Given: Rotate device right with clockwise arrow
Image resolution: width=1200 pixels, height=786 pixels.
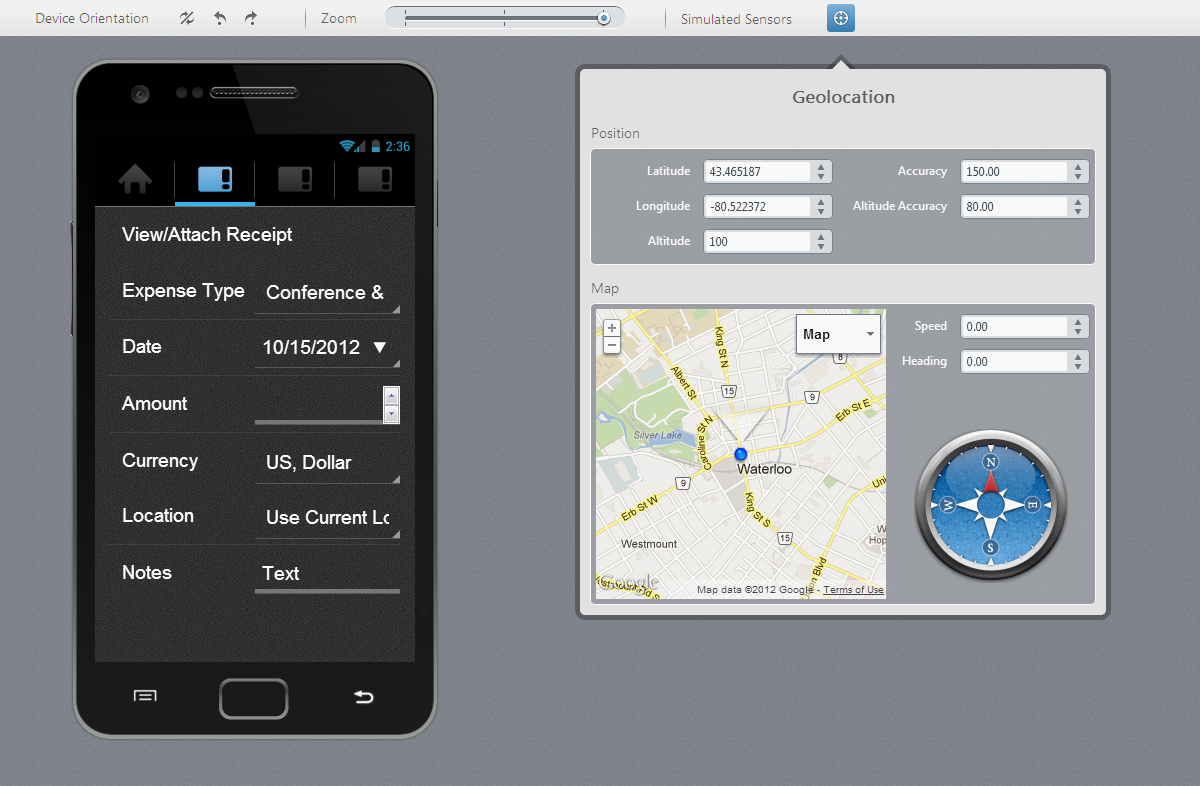Looking at the screenshot, I should (x=251, y=18).
